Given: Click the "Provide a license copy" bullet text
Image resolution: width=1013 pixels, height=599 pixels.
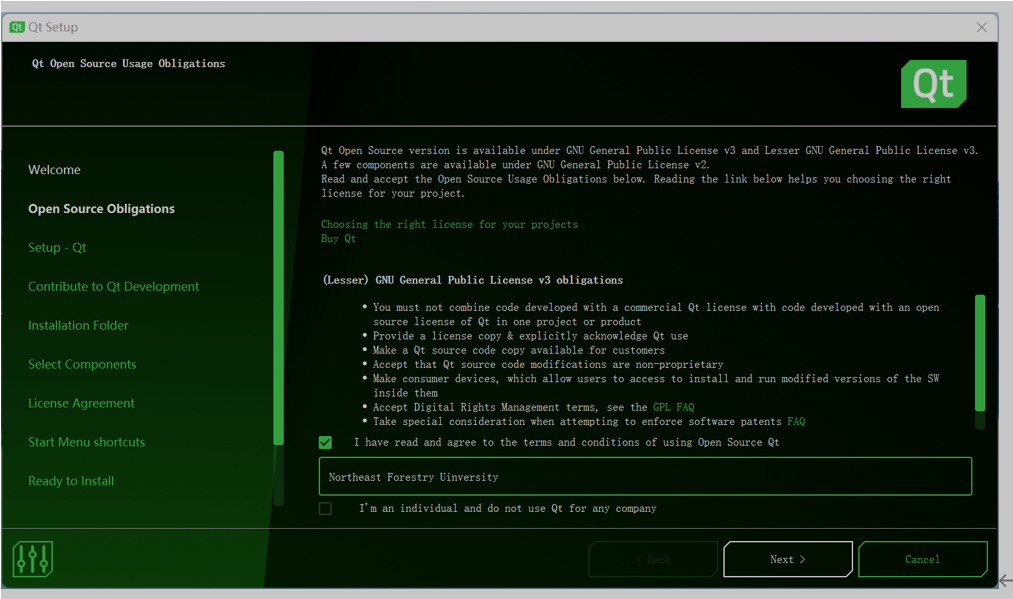Looking at the screenshot, I should (530, 336).
